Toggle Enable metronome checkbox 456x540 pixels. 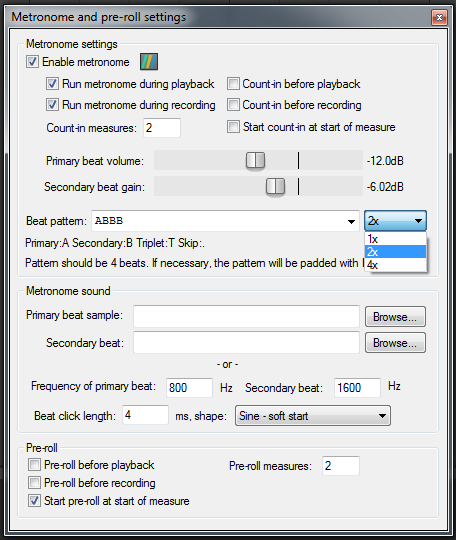click(32, 62)
